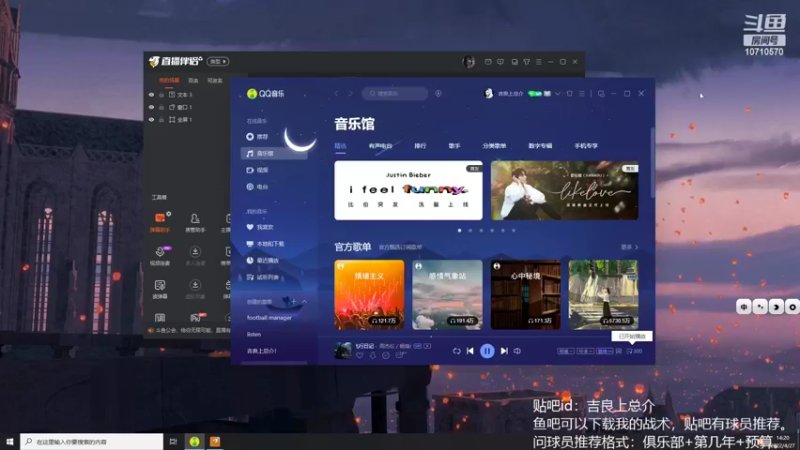Open the play queue showing 300
Screen dimensions: 800x450
(x=635, y=351)
